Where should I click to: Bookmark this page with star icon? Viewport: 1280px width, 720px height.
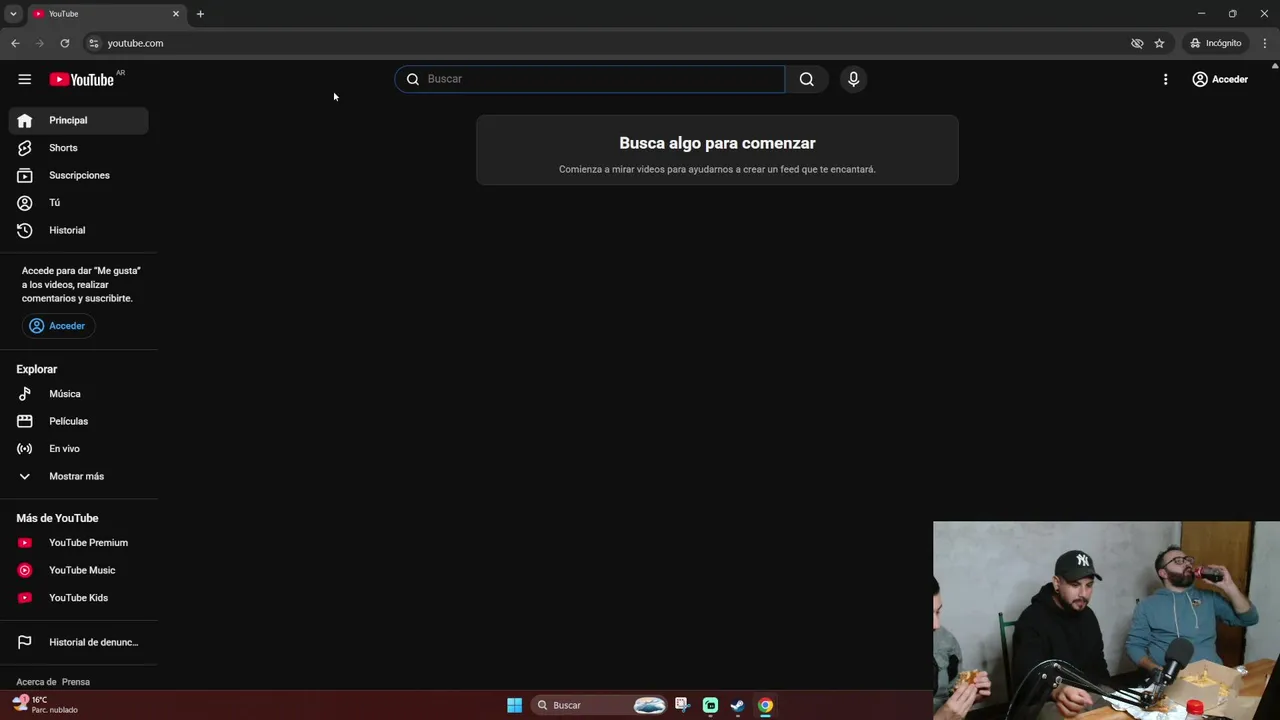[1159, 43]
